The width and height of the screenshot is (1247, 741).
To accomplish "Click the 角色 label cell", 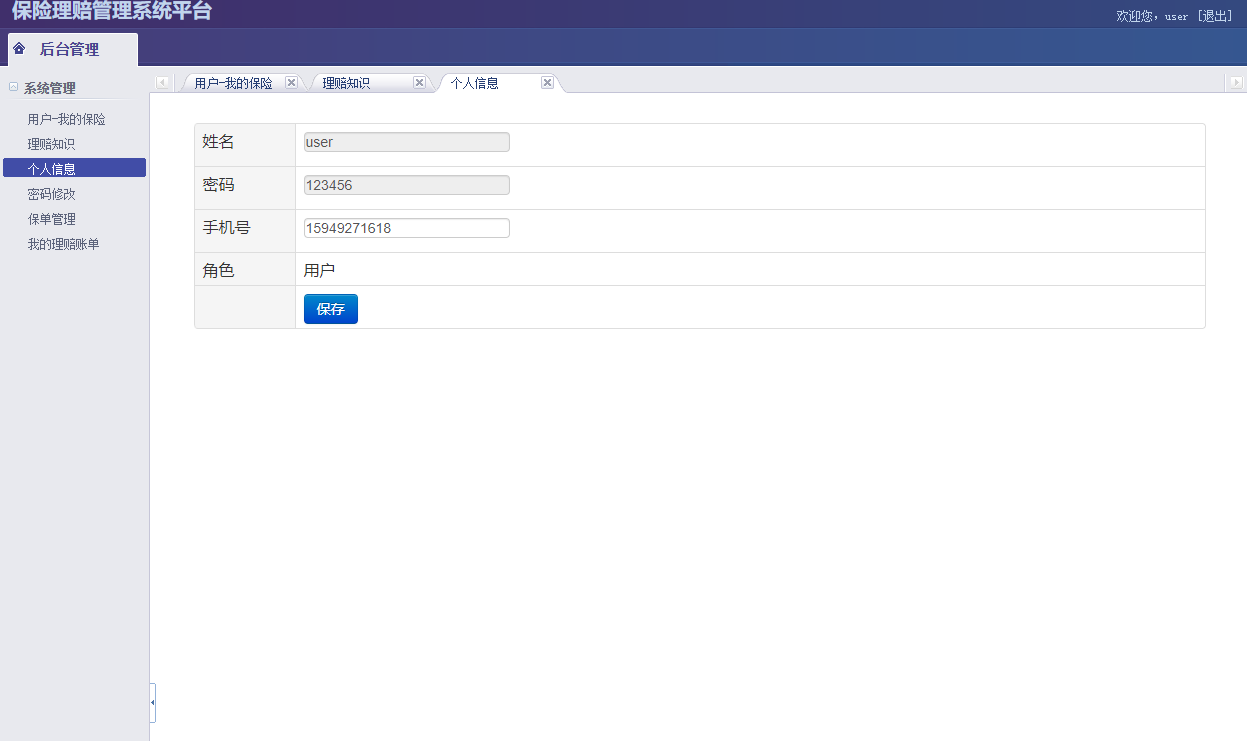I will tap(245, 269).
